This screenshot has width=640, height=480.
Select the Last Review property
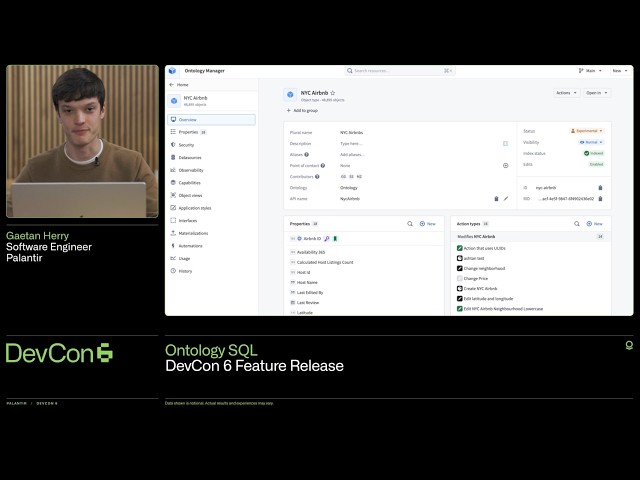[x=308, y=303]
